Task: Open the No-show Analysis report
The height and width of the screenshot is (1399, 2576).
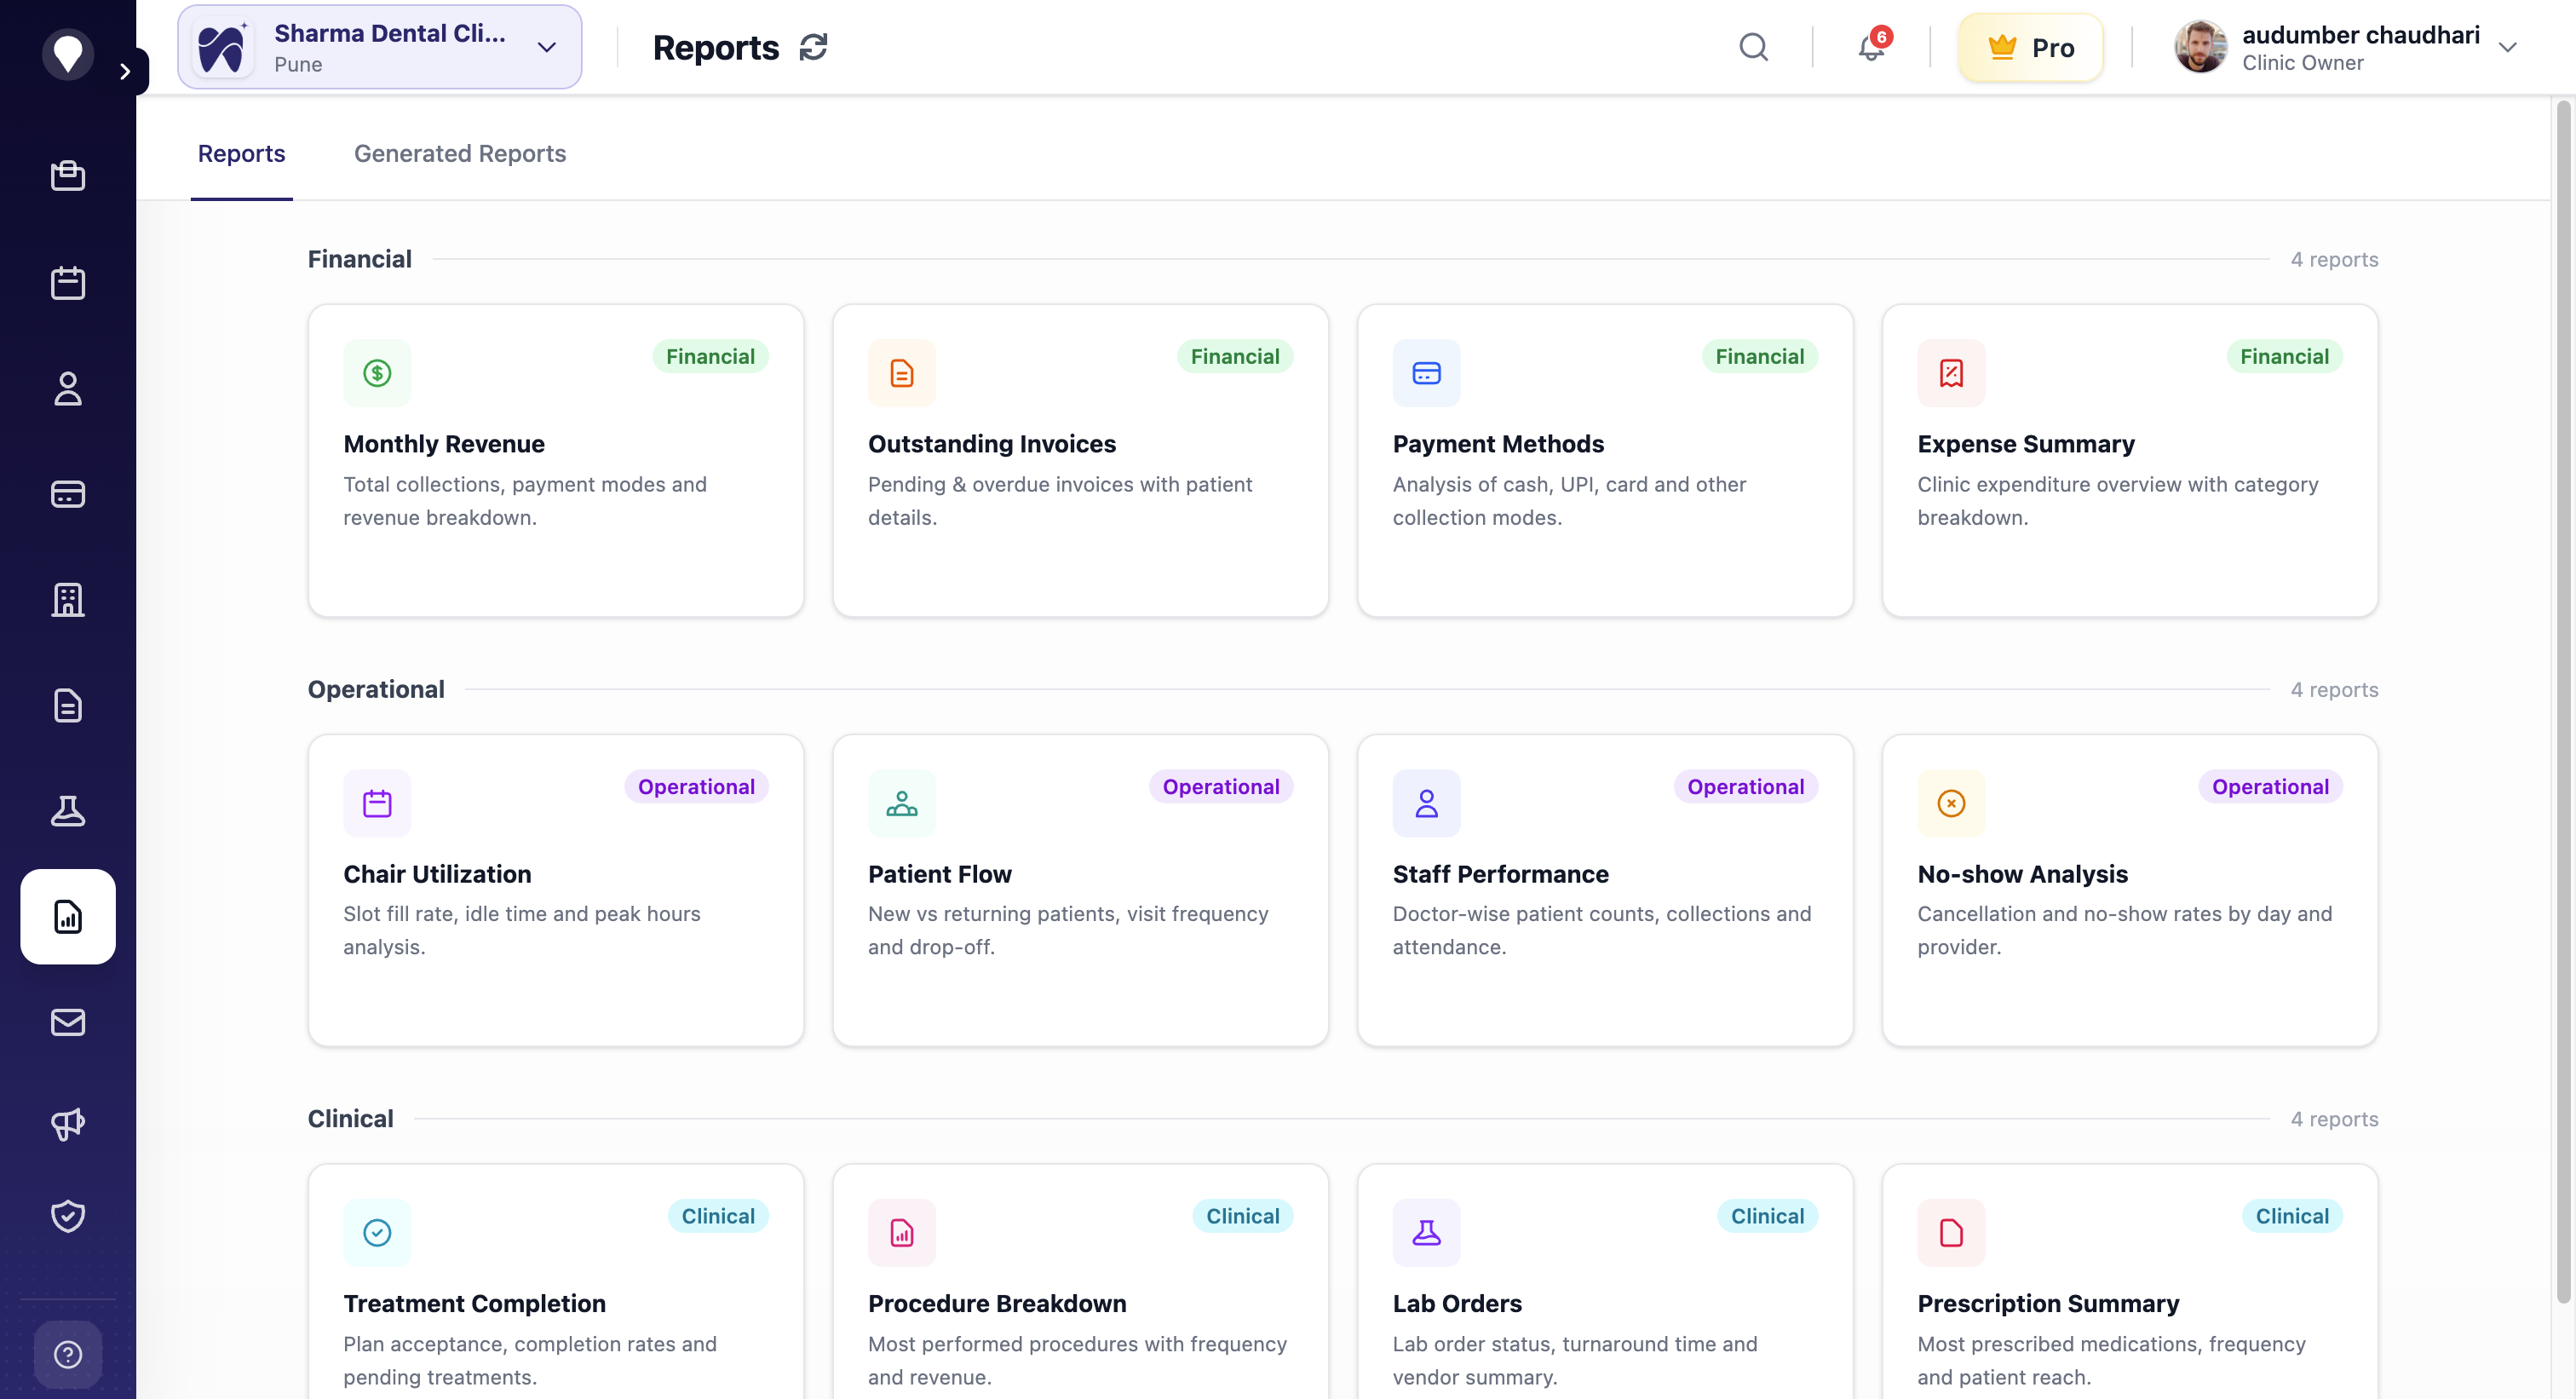Action: (x=2130, y=890)
